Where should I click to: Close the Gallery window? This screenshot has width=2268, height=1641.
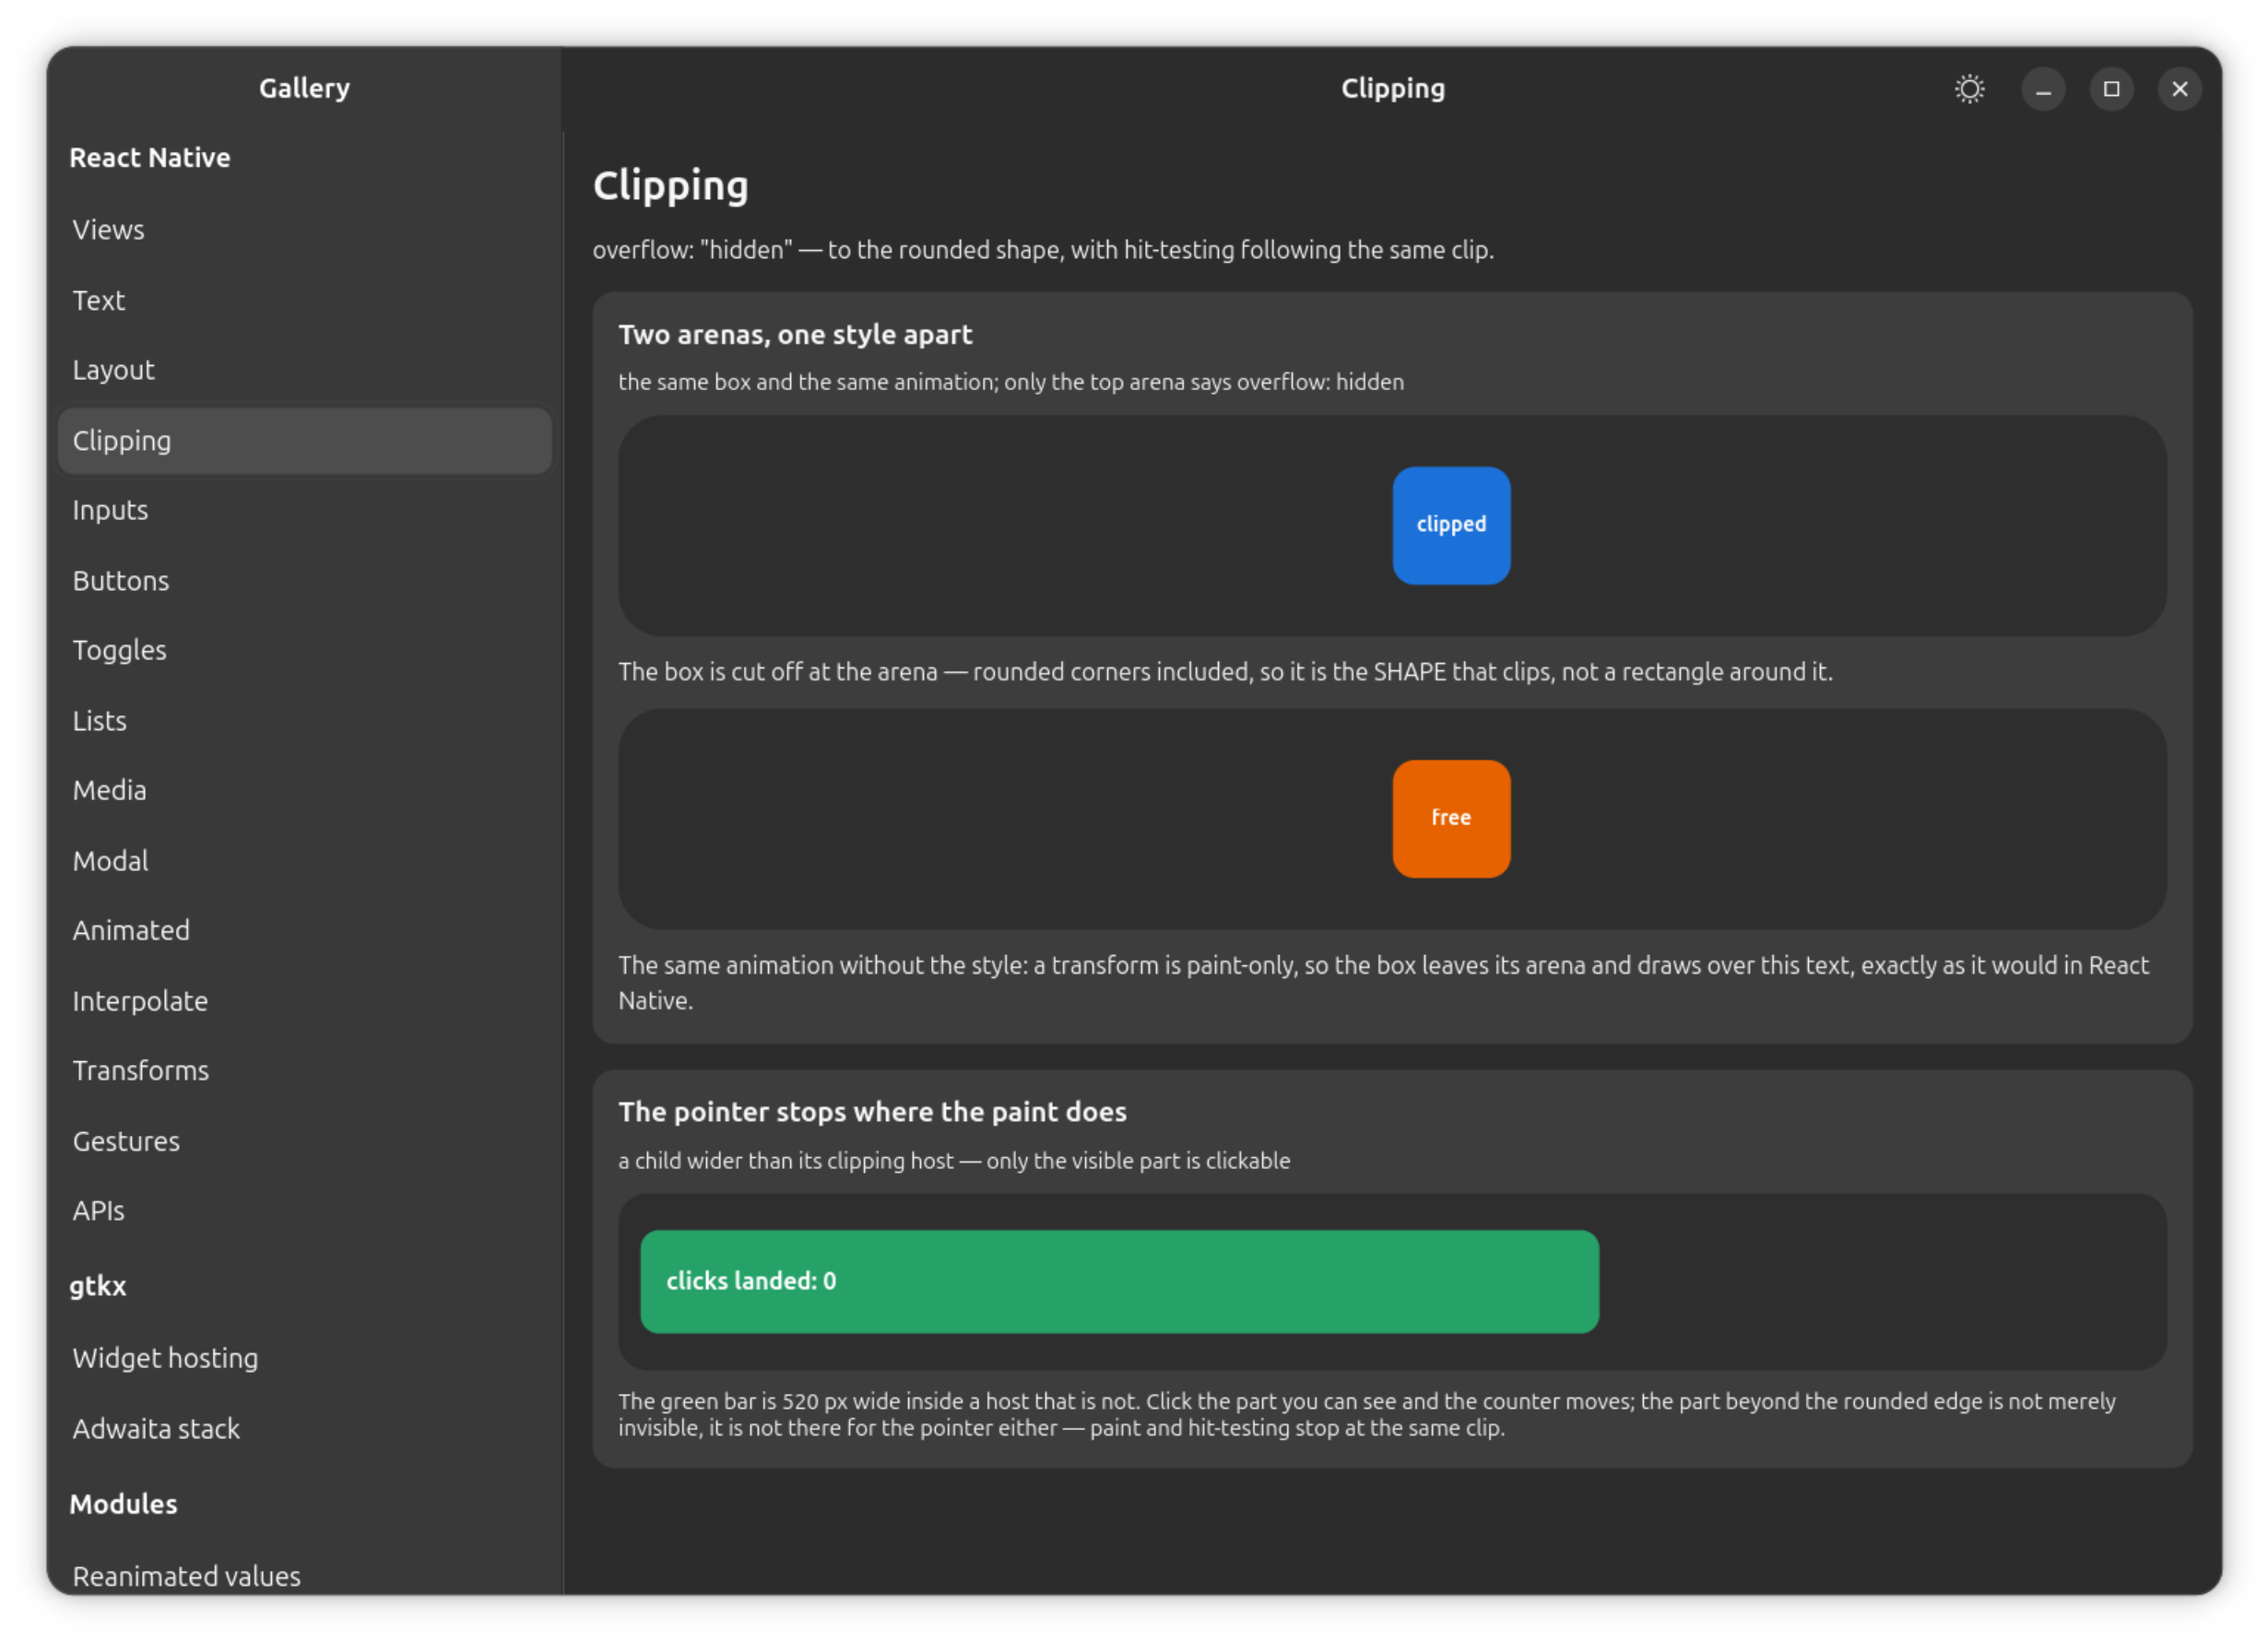tap(2179, 89)
